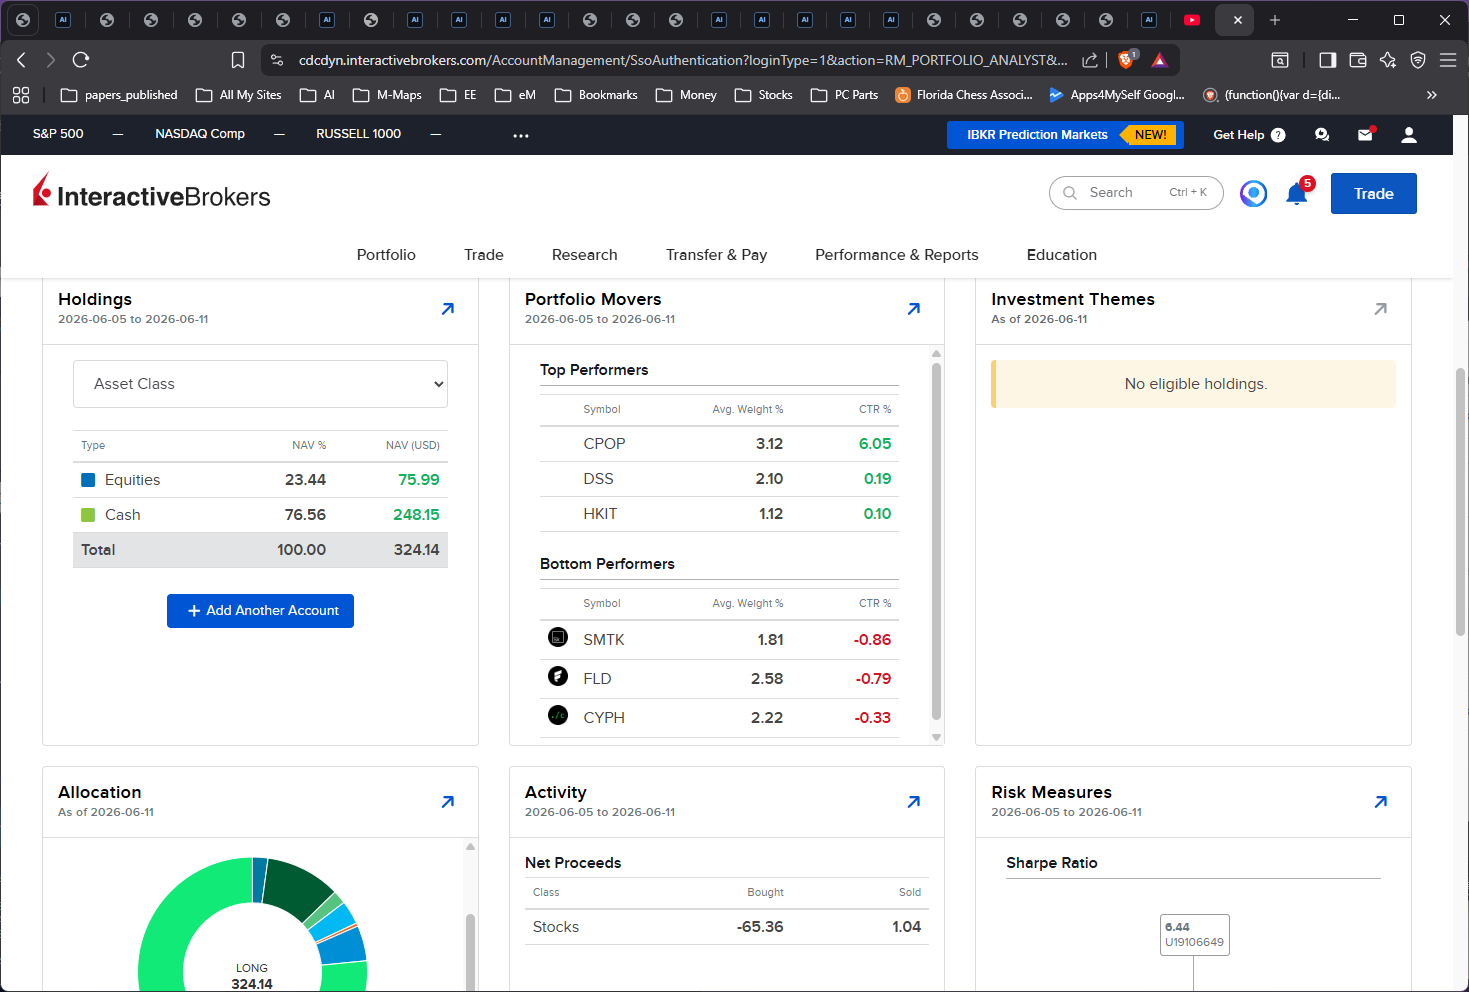Select the S&P 500 ticker
1469x992 pixels.
[x=58, y=134]
